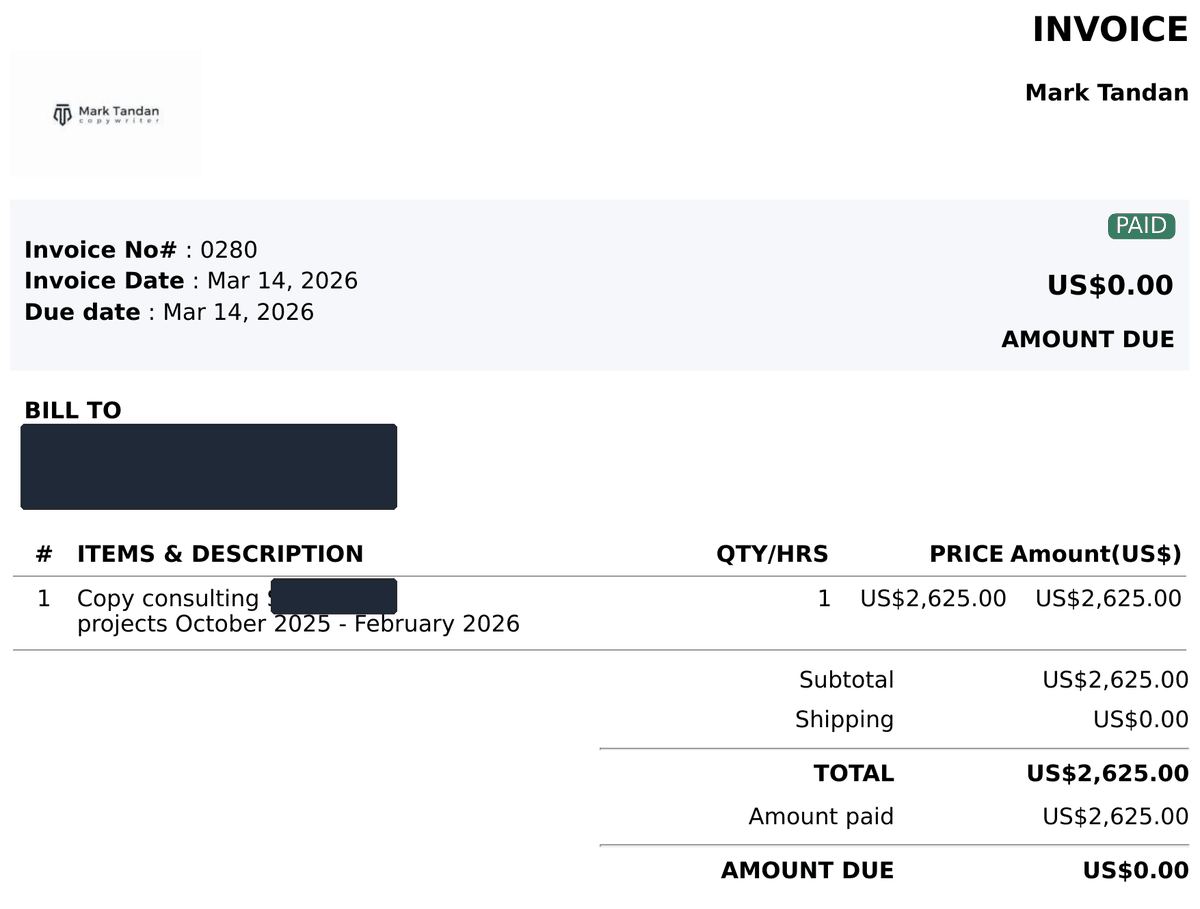Click the Amount paid label
Image resolution: width=1200 pixels, height=909 pixels.
821,817
